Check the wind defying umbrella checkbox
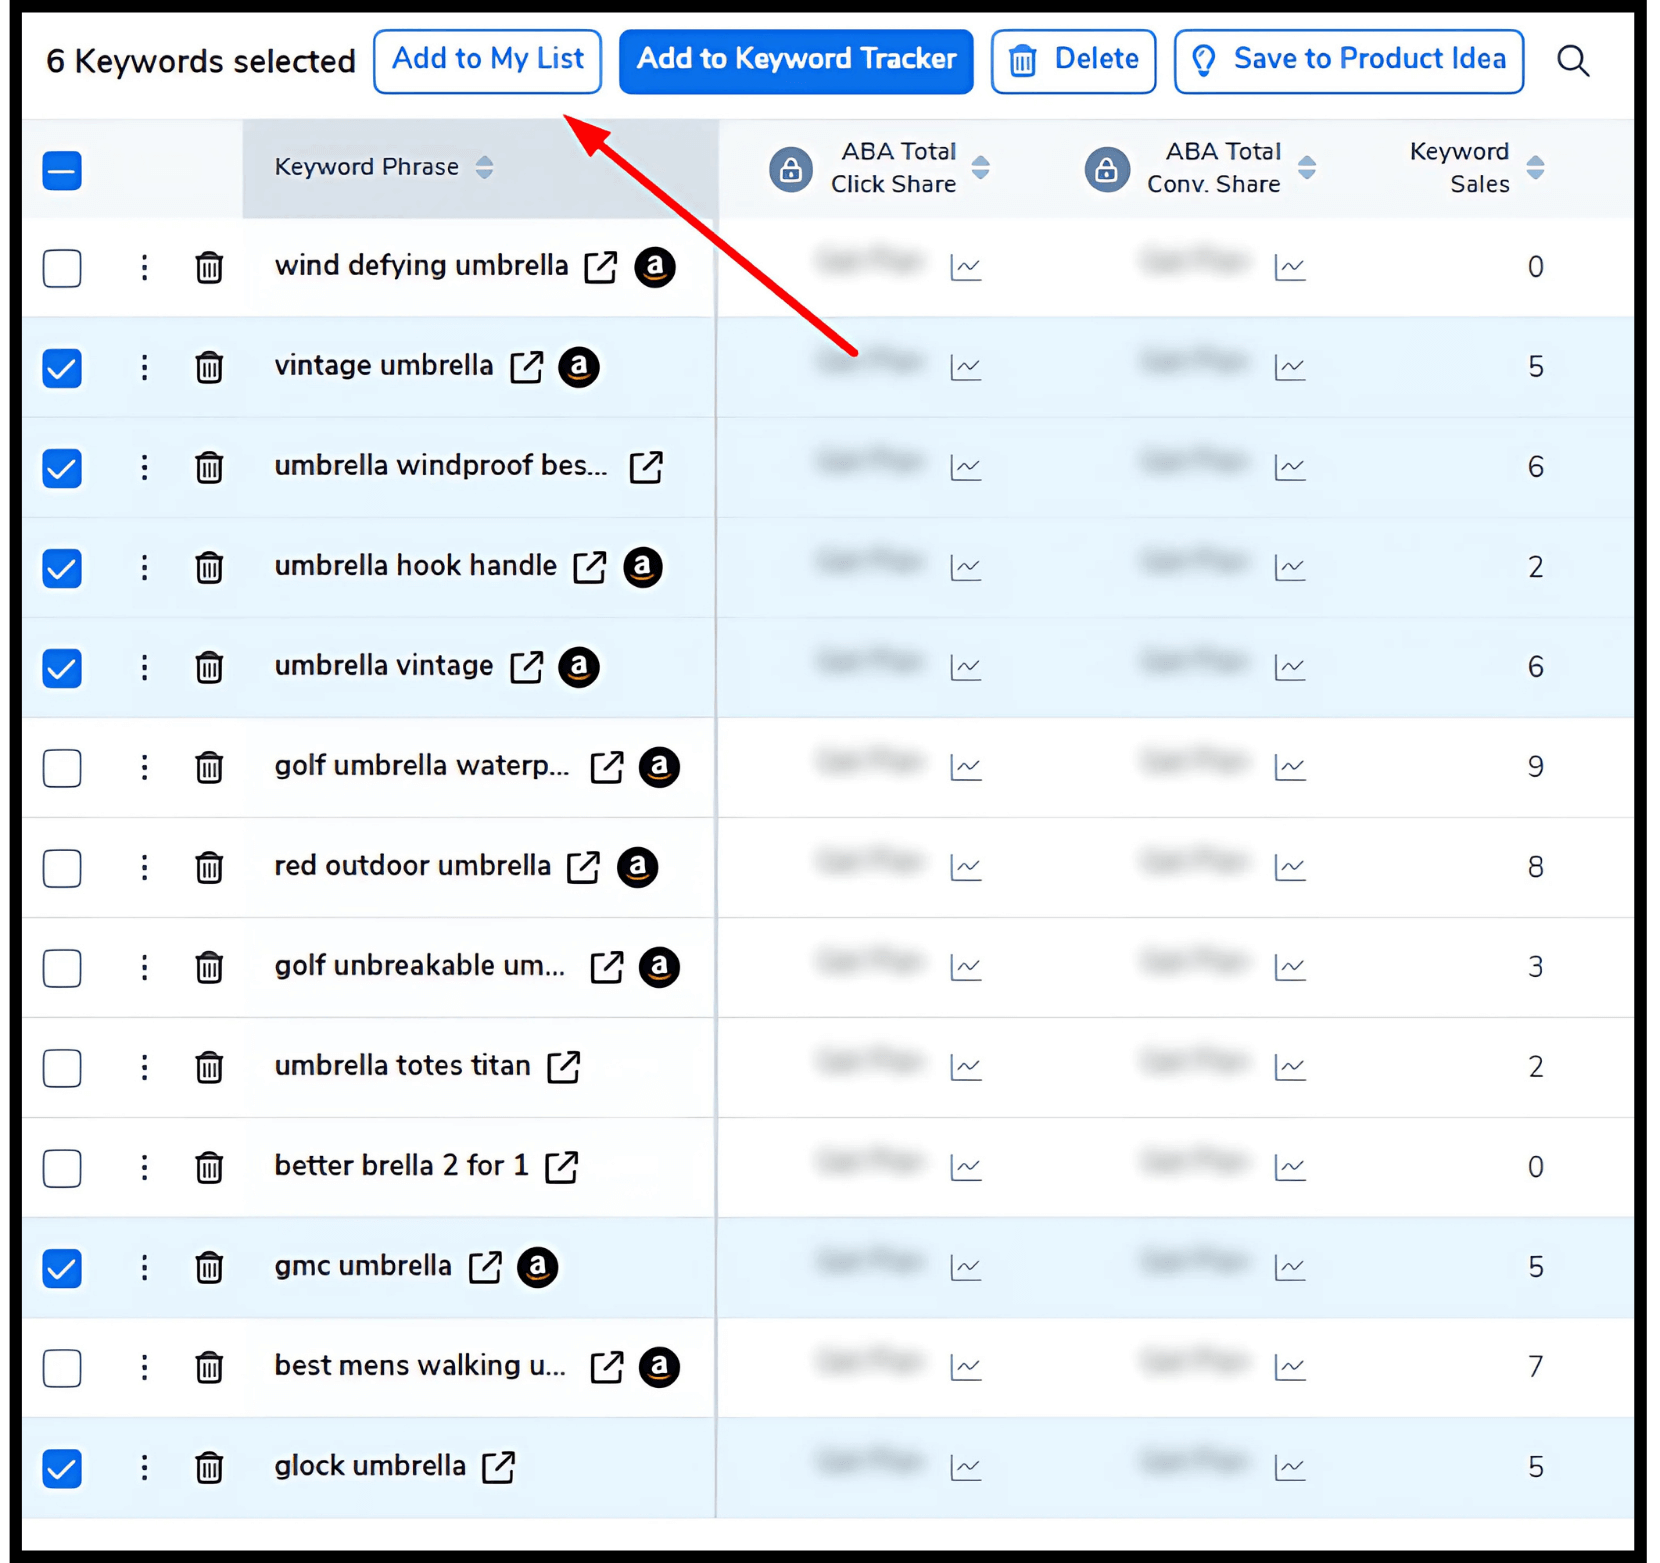 [62, 267]
